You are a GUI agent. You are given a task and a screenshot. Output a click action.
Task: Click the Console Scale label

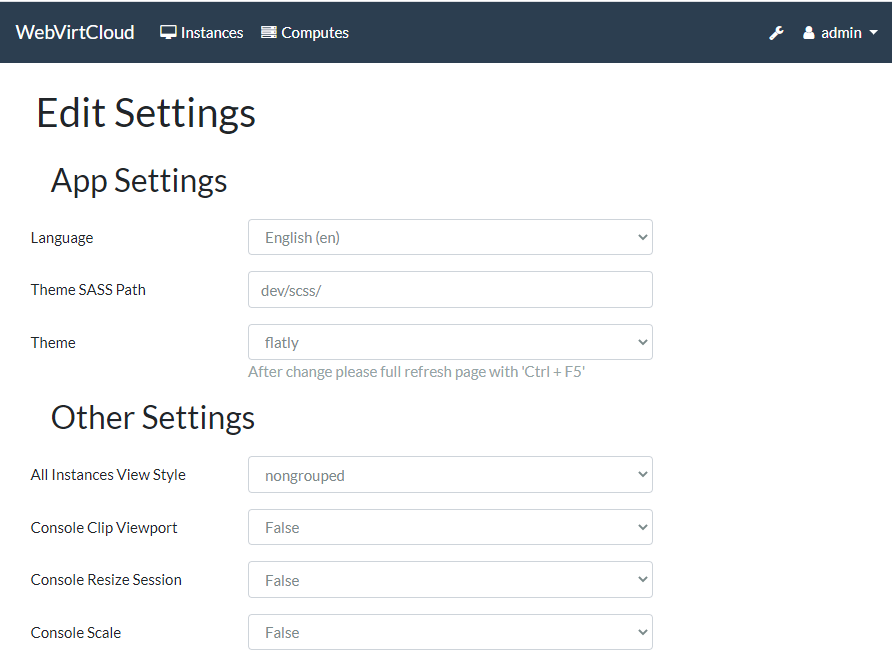76,632
